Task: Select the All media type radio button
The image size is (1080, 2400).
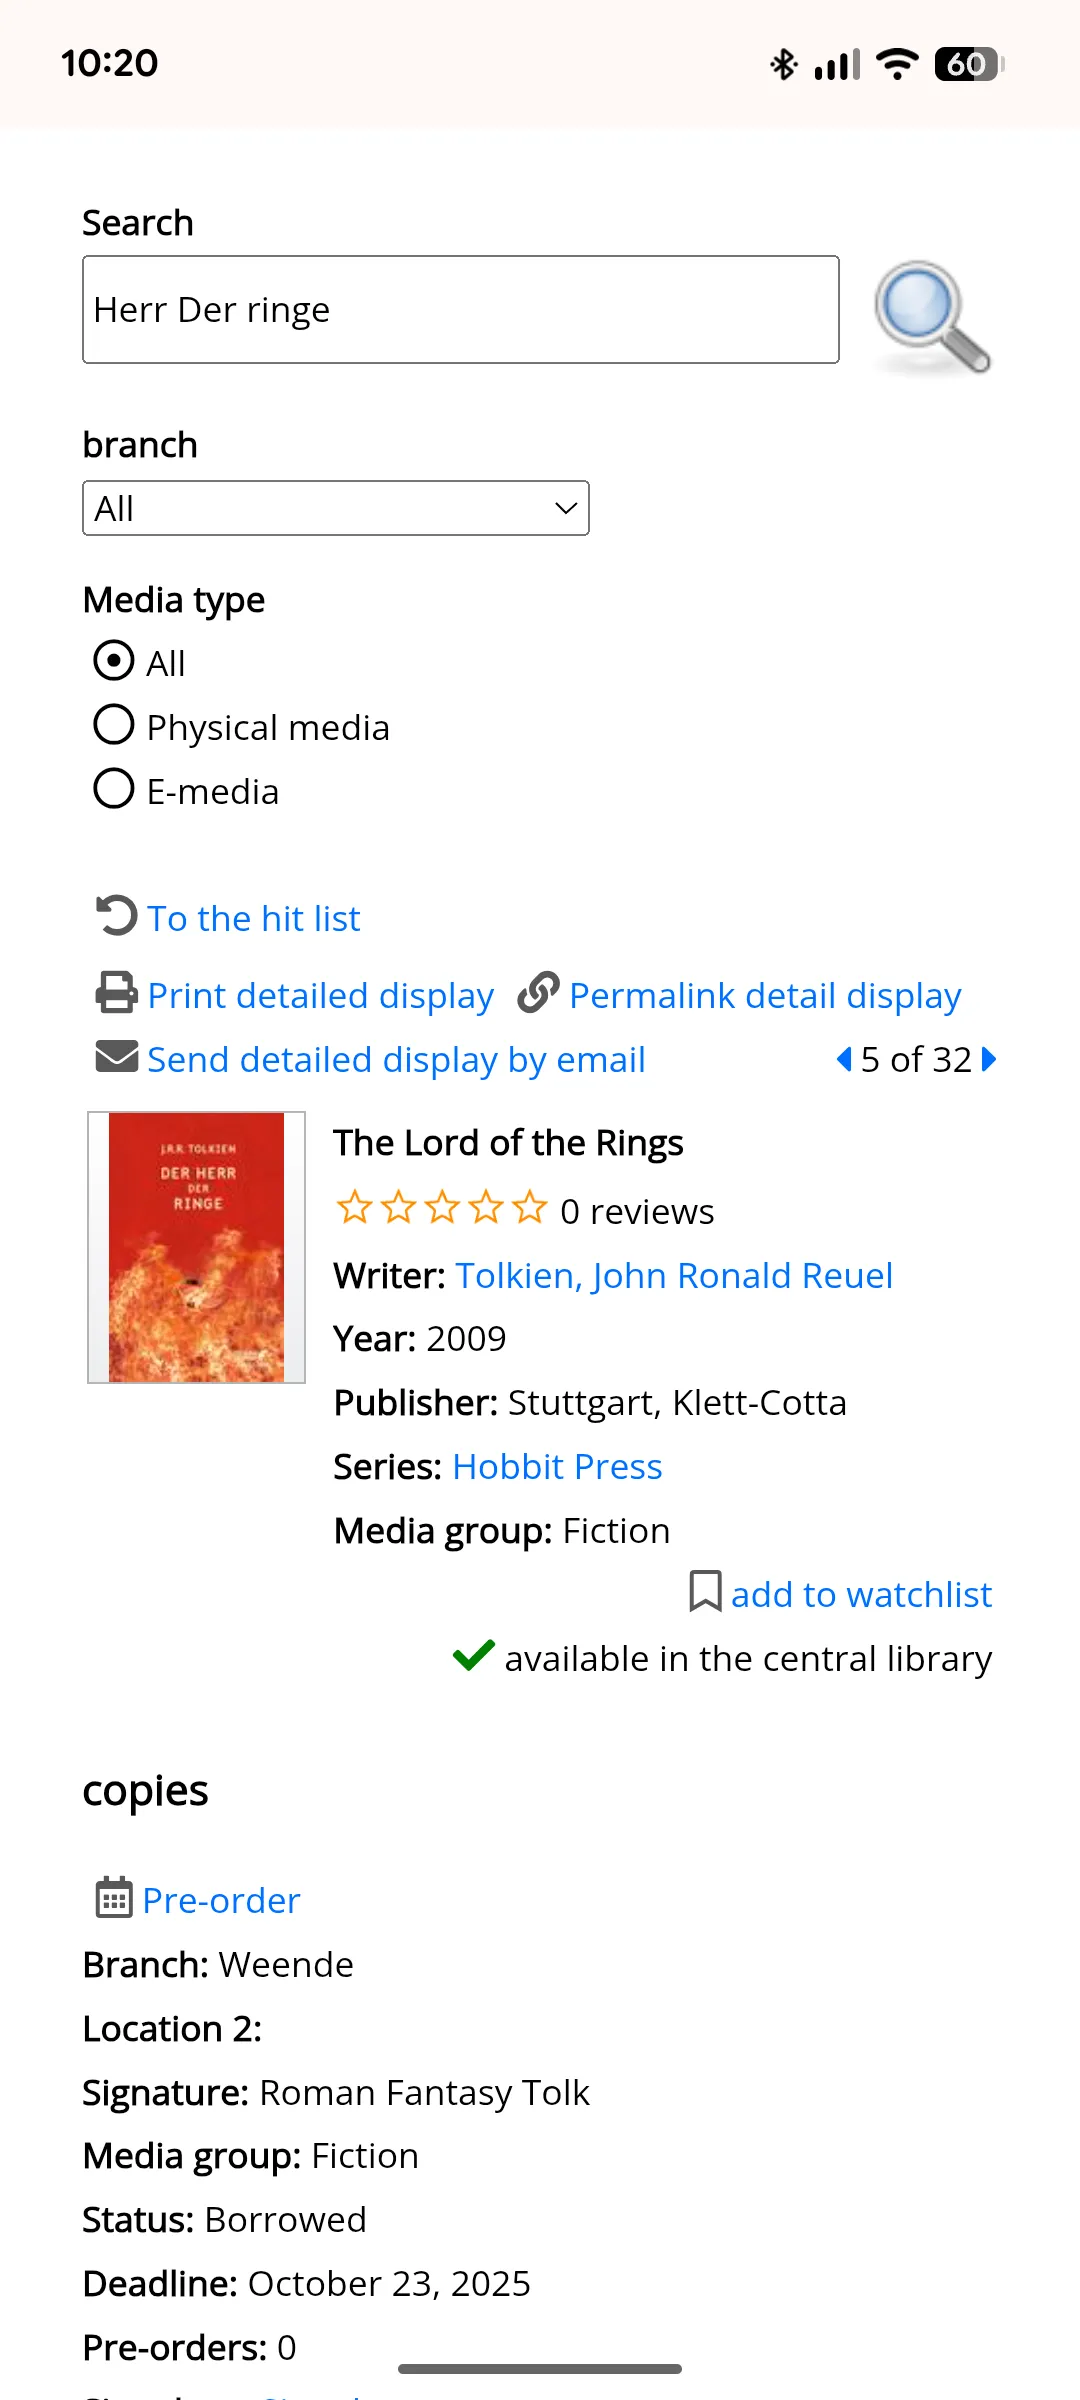Action: (x=114, y=660)
